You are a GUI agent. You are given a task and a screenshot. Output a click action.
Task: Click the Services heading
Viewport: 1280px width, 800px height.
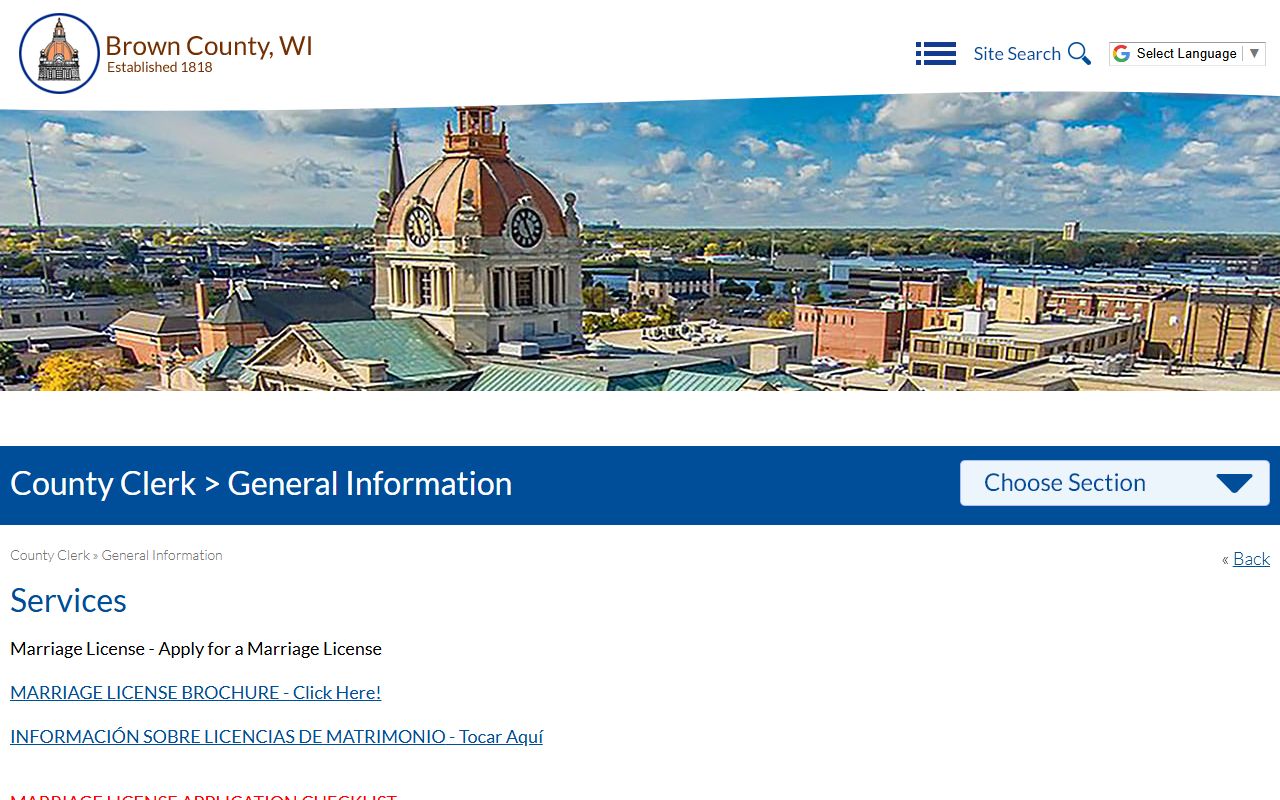68,600
